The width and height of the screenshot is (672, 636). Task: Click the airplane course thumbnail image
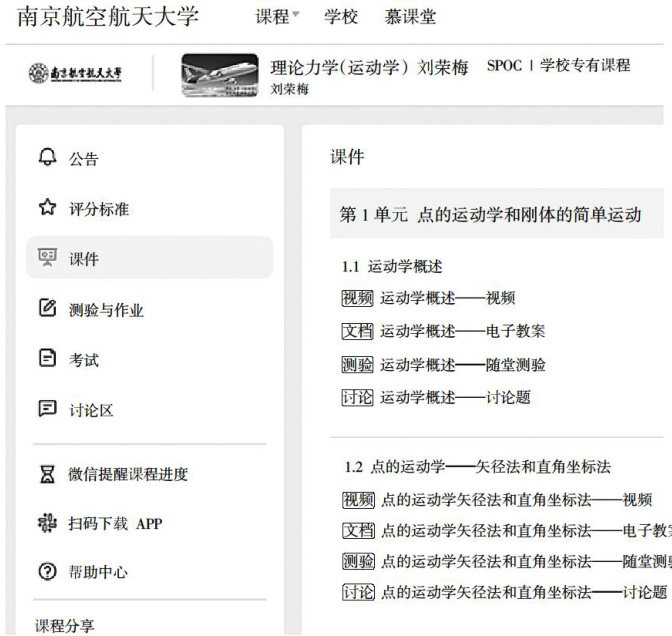pyautogui.click(x=219, y=75)
